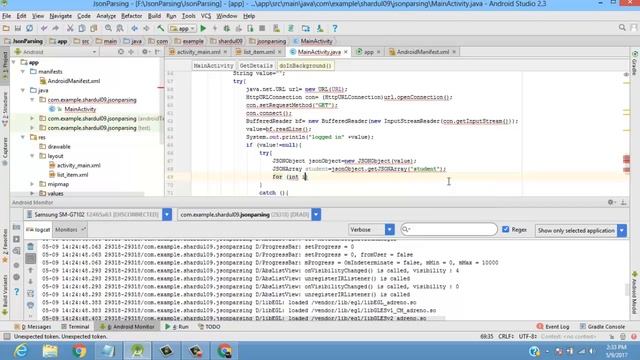The width and height of the screenshot is (640, 360).
Task: Click the Cut scissors icon
Action: (70, 28)
